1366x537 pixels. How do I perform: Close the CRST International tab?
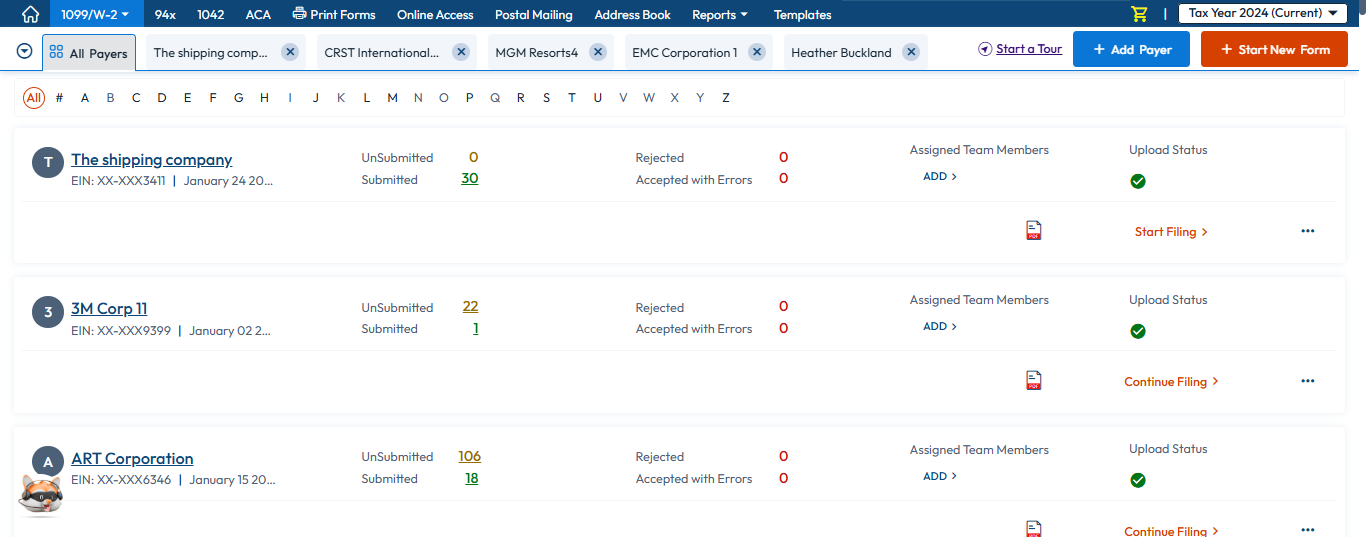[461, 52]
